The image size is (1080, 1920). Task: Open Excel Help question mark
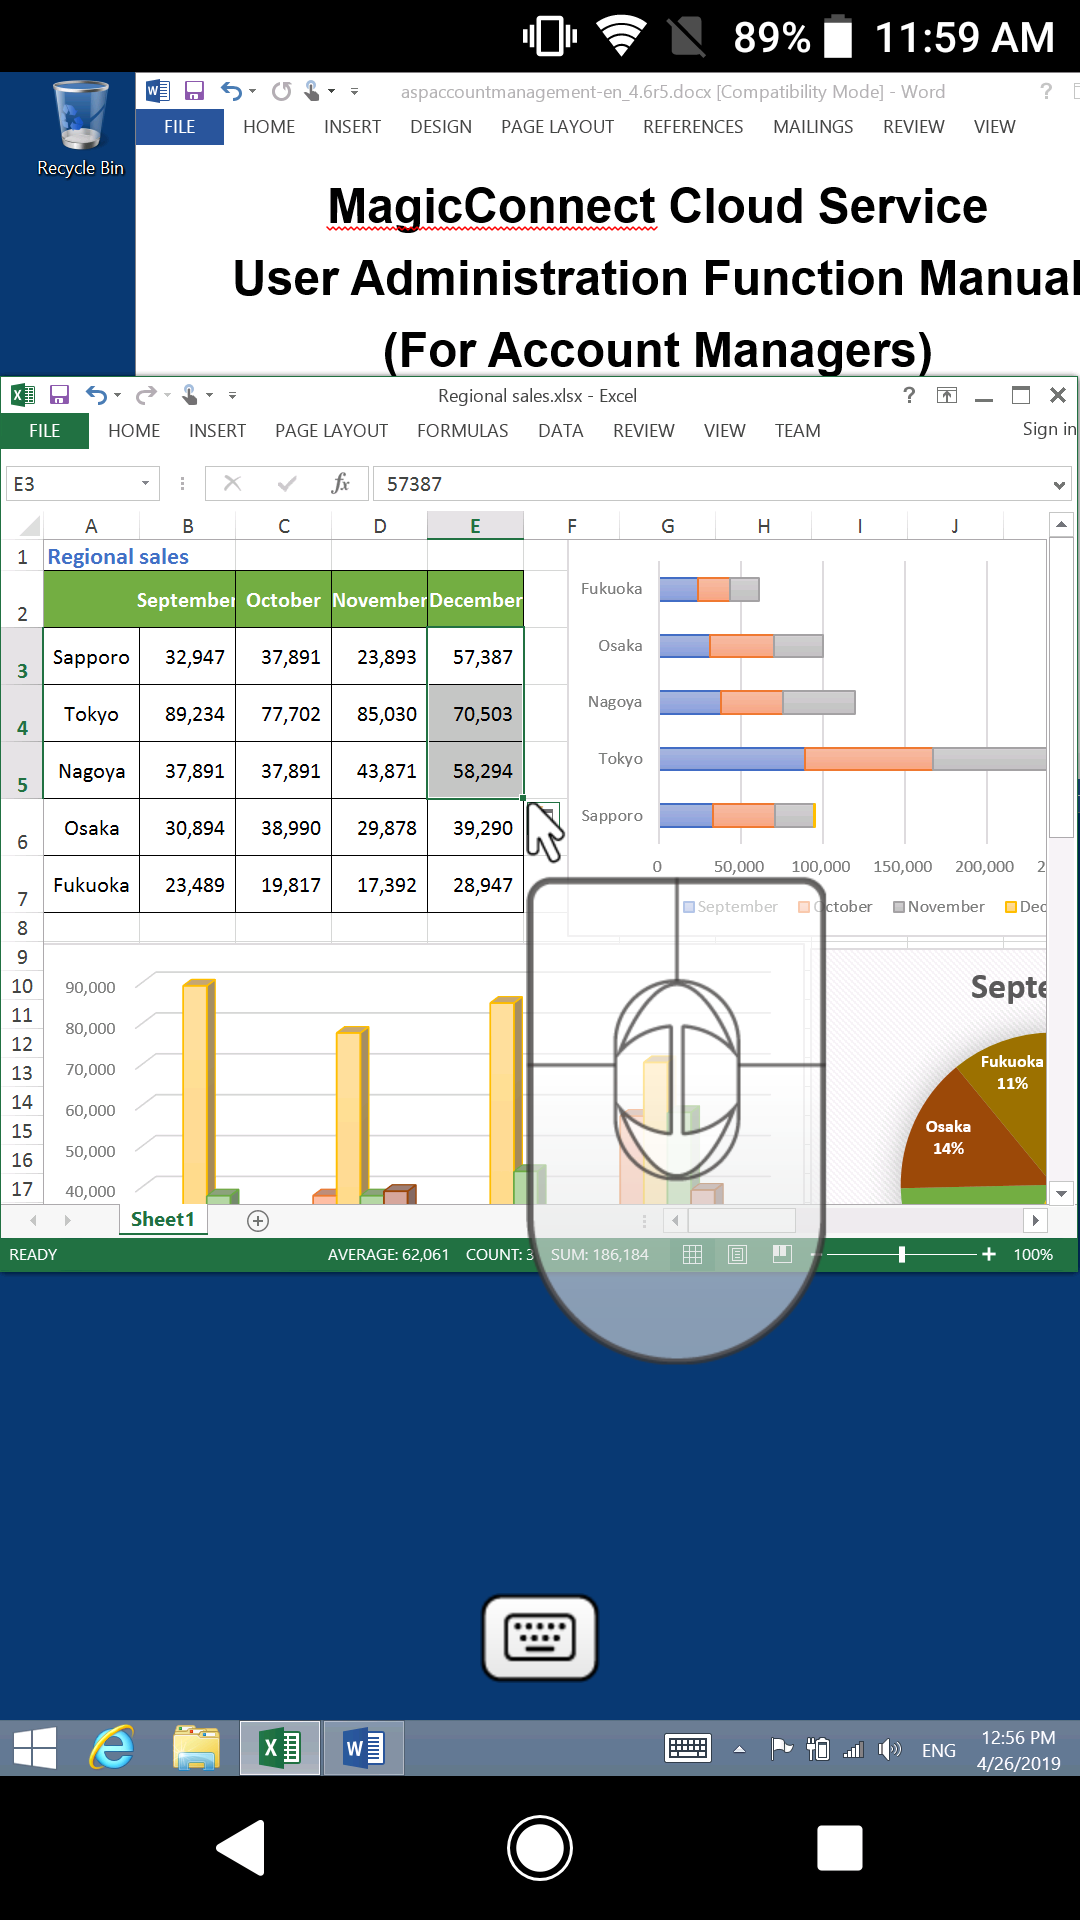pyautogui.click(x=909, y=395)
